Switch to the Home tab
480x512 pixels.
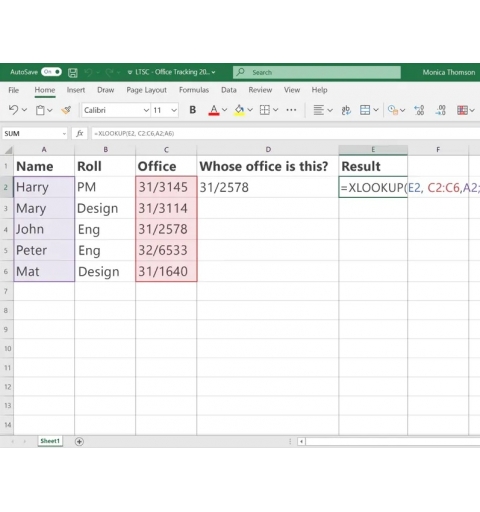tap(45, 90)
